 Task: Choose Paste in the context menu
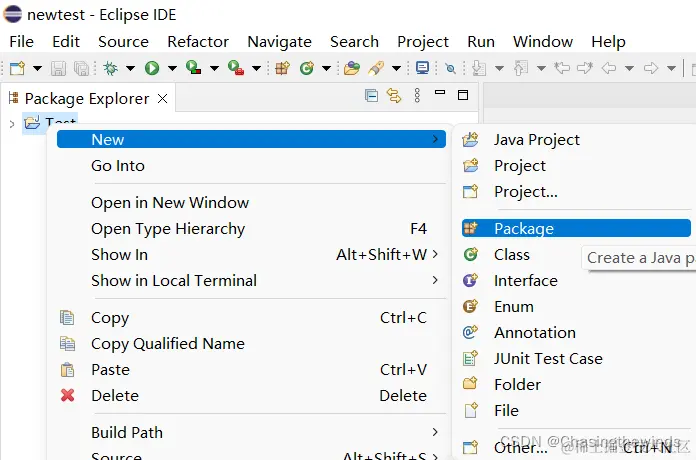tap(251, 369)
